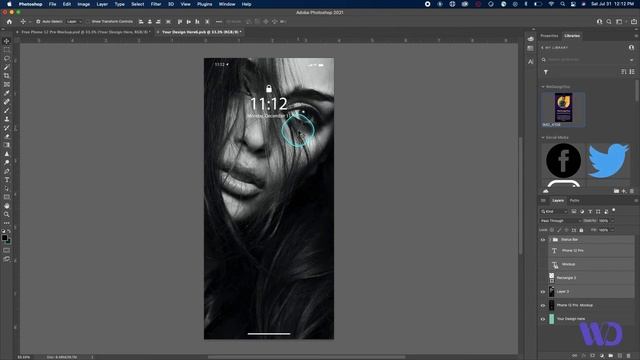Click the Facebook logo library item

click(x=563, y=160)
